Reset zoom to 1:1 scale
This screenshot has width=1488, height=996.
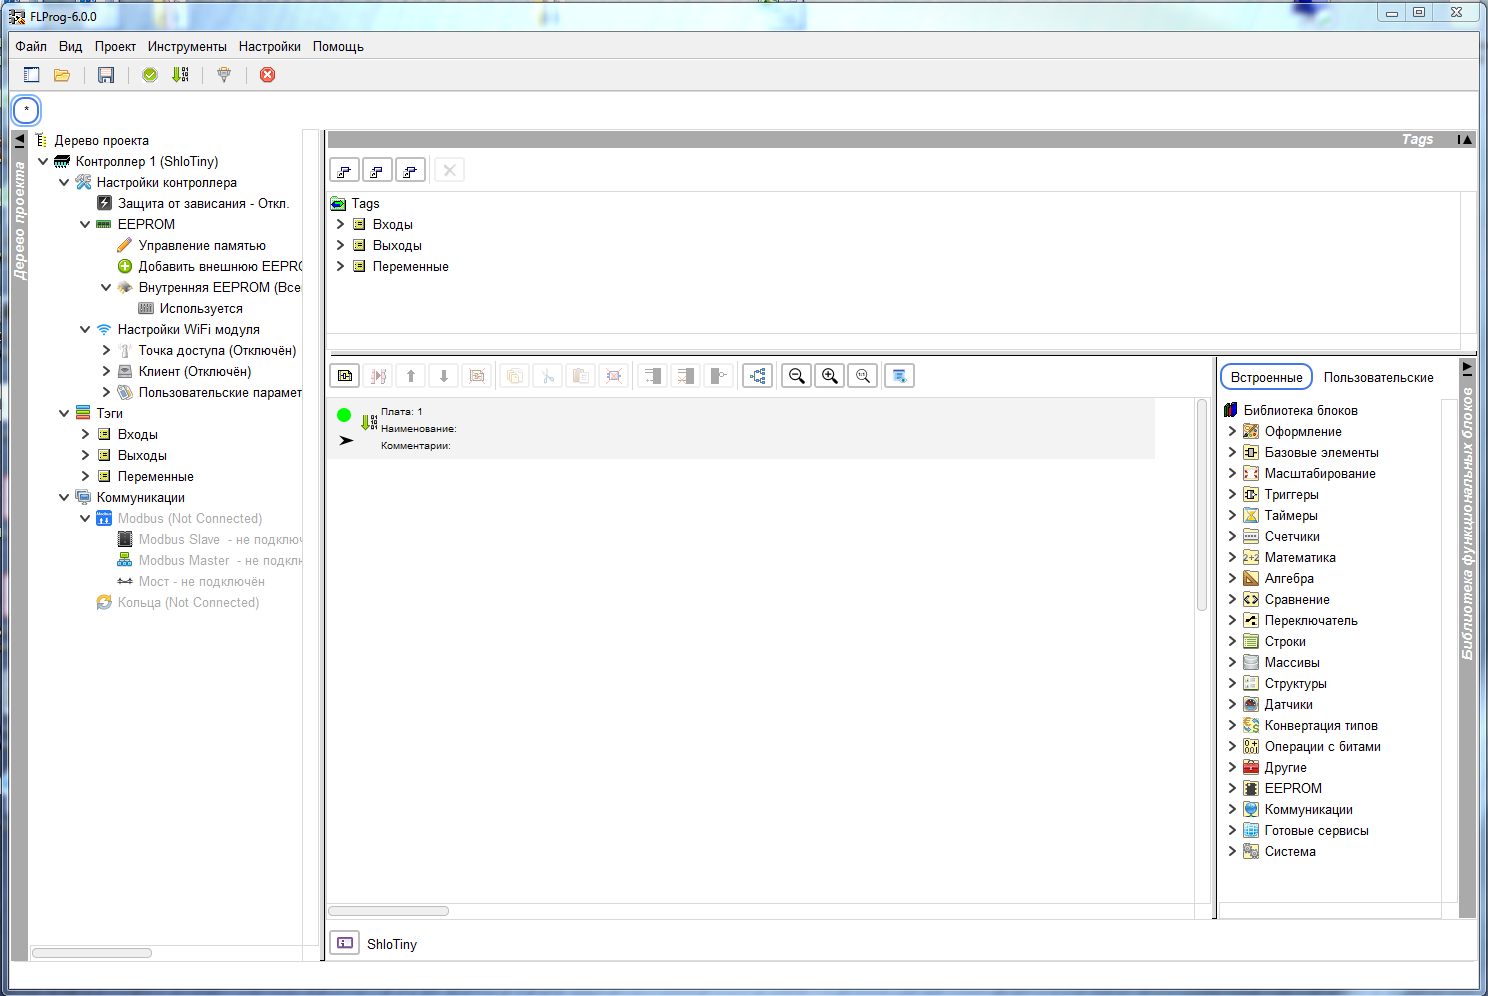[x=863, y=376]
